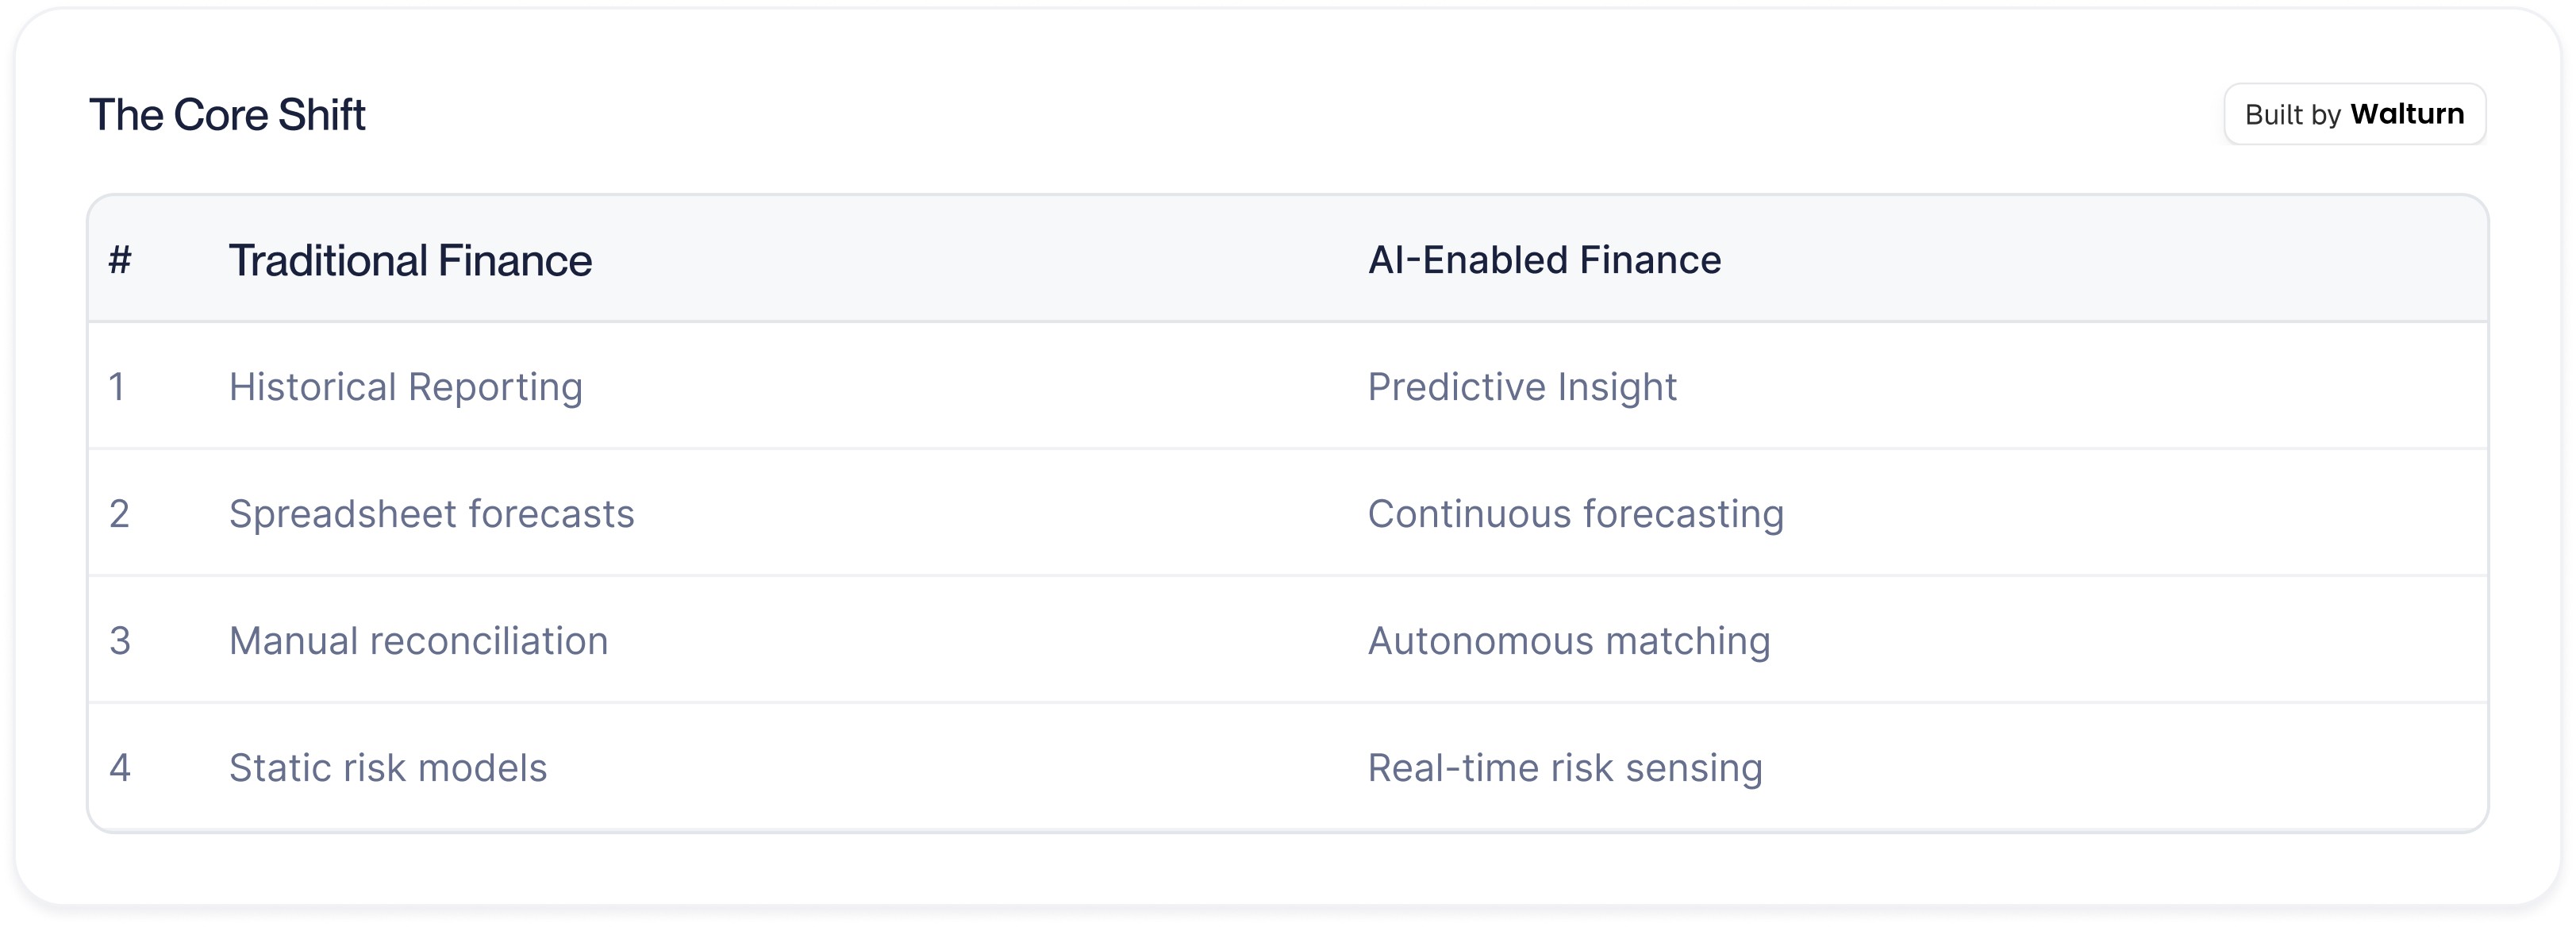Image resolution: width=2576 pixels, height=927 pixels.
Task: Select row number 4
Action: [x=120, y=768]
